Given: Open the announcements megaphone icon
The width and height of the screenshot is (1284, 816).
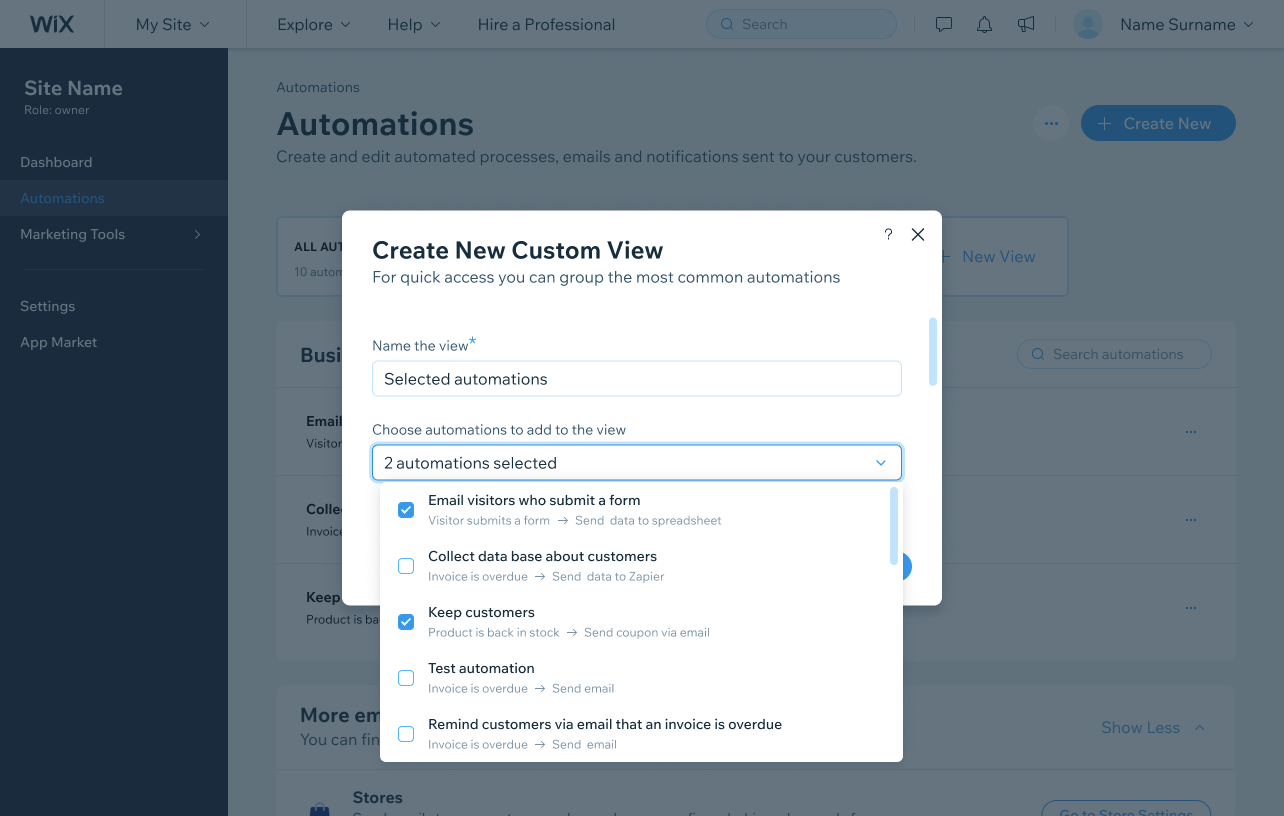Looking at the screenshot, I should (1026, 24).
